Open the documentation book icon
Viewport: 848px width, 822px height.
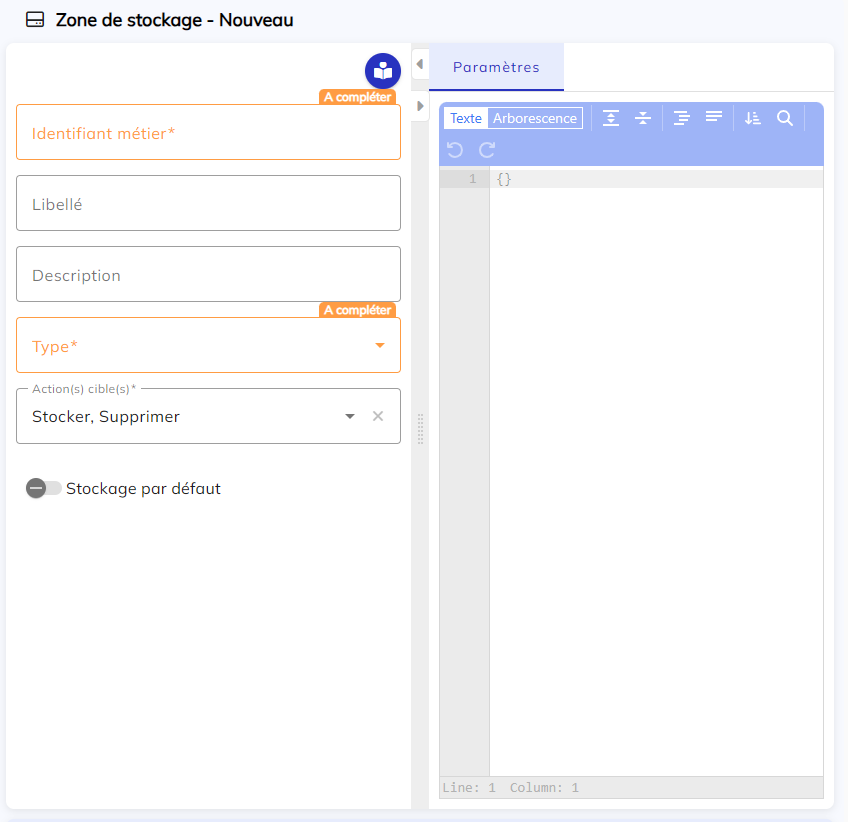tap(383, 71)
